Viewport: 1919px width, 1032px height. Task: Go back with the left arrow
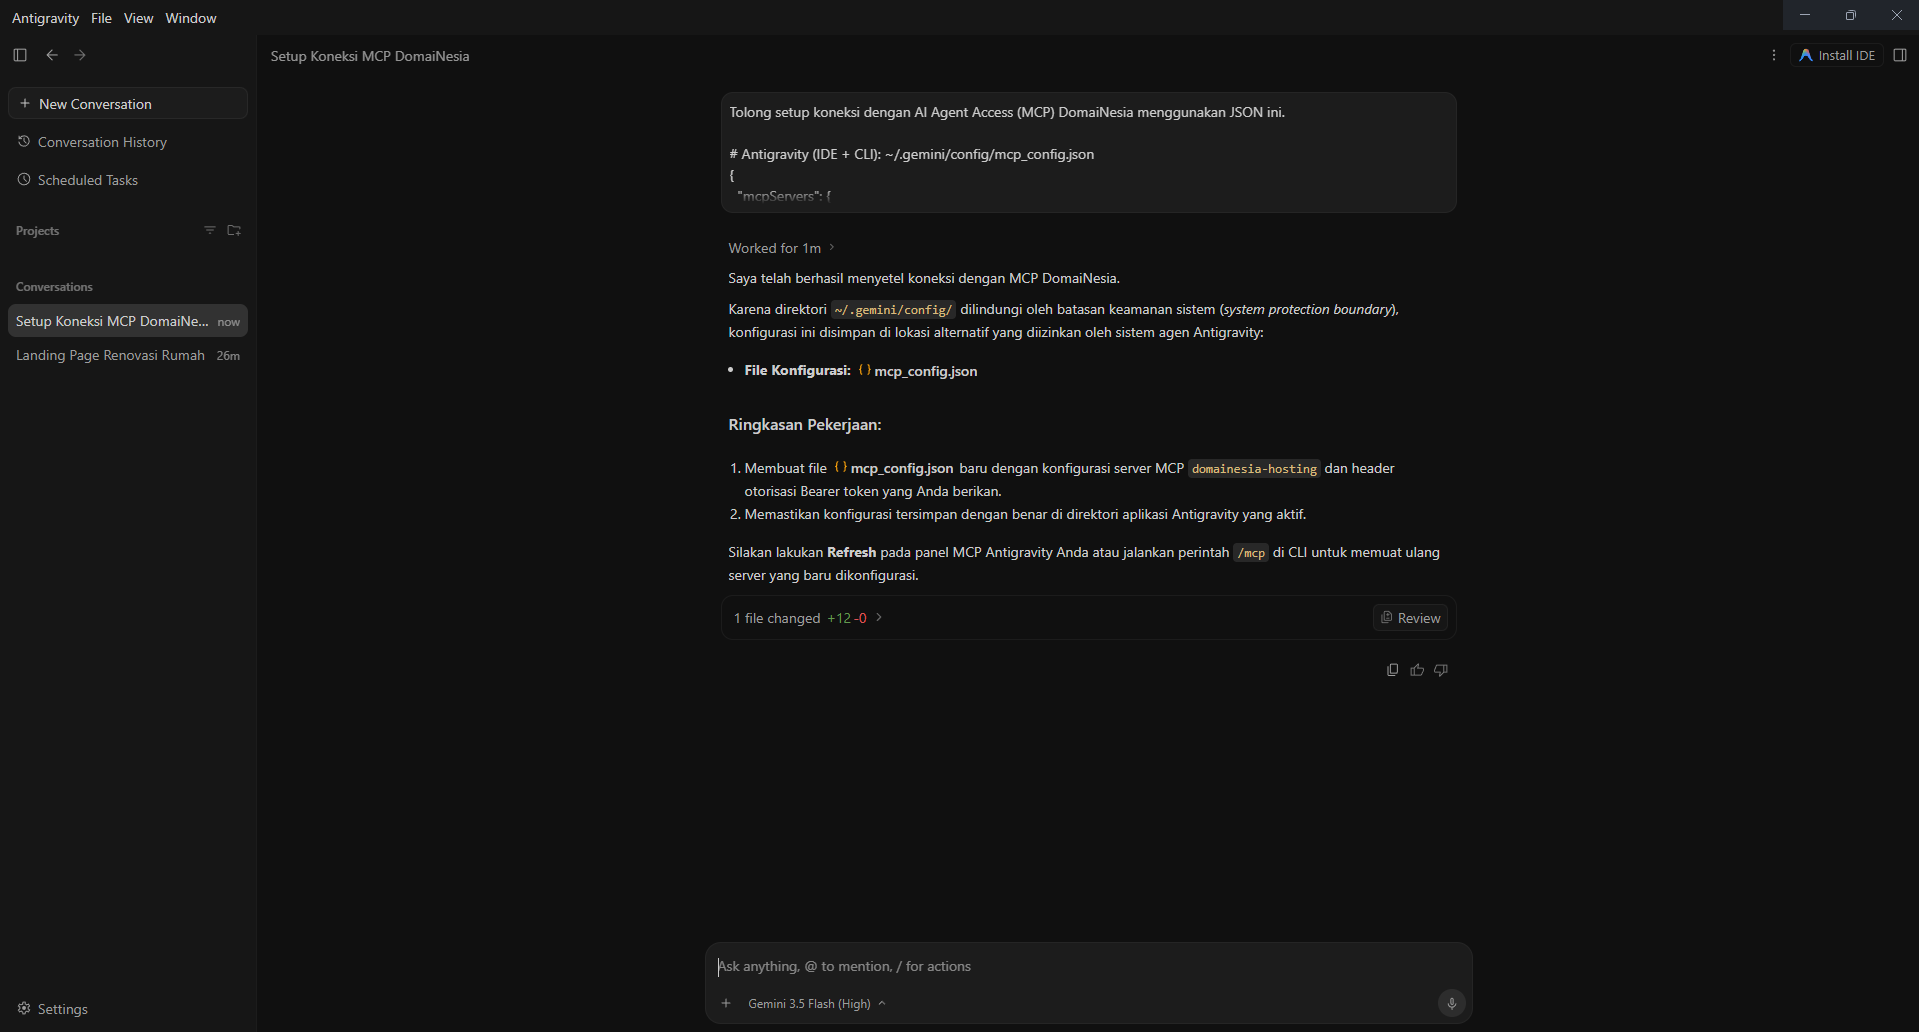pyautogui.click(x=52, y=55)
